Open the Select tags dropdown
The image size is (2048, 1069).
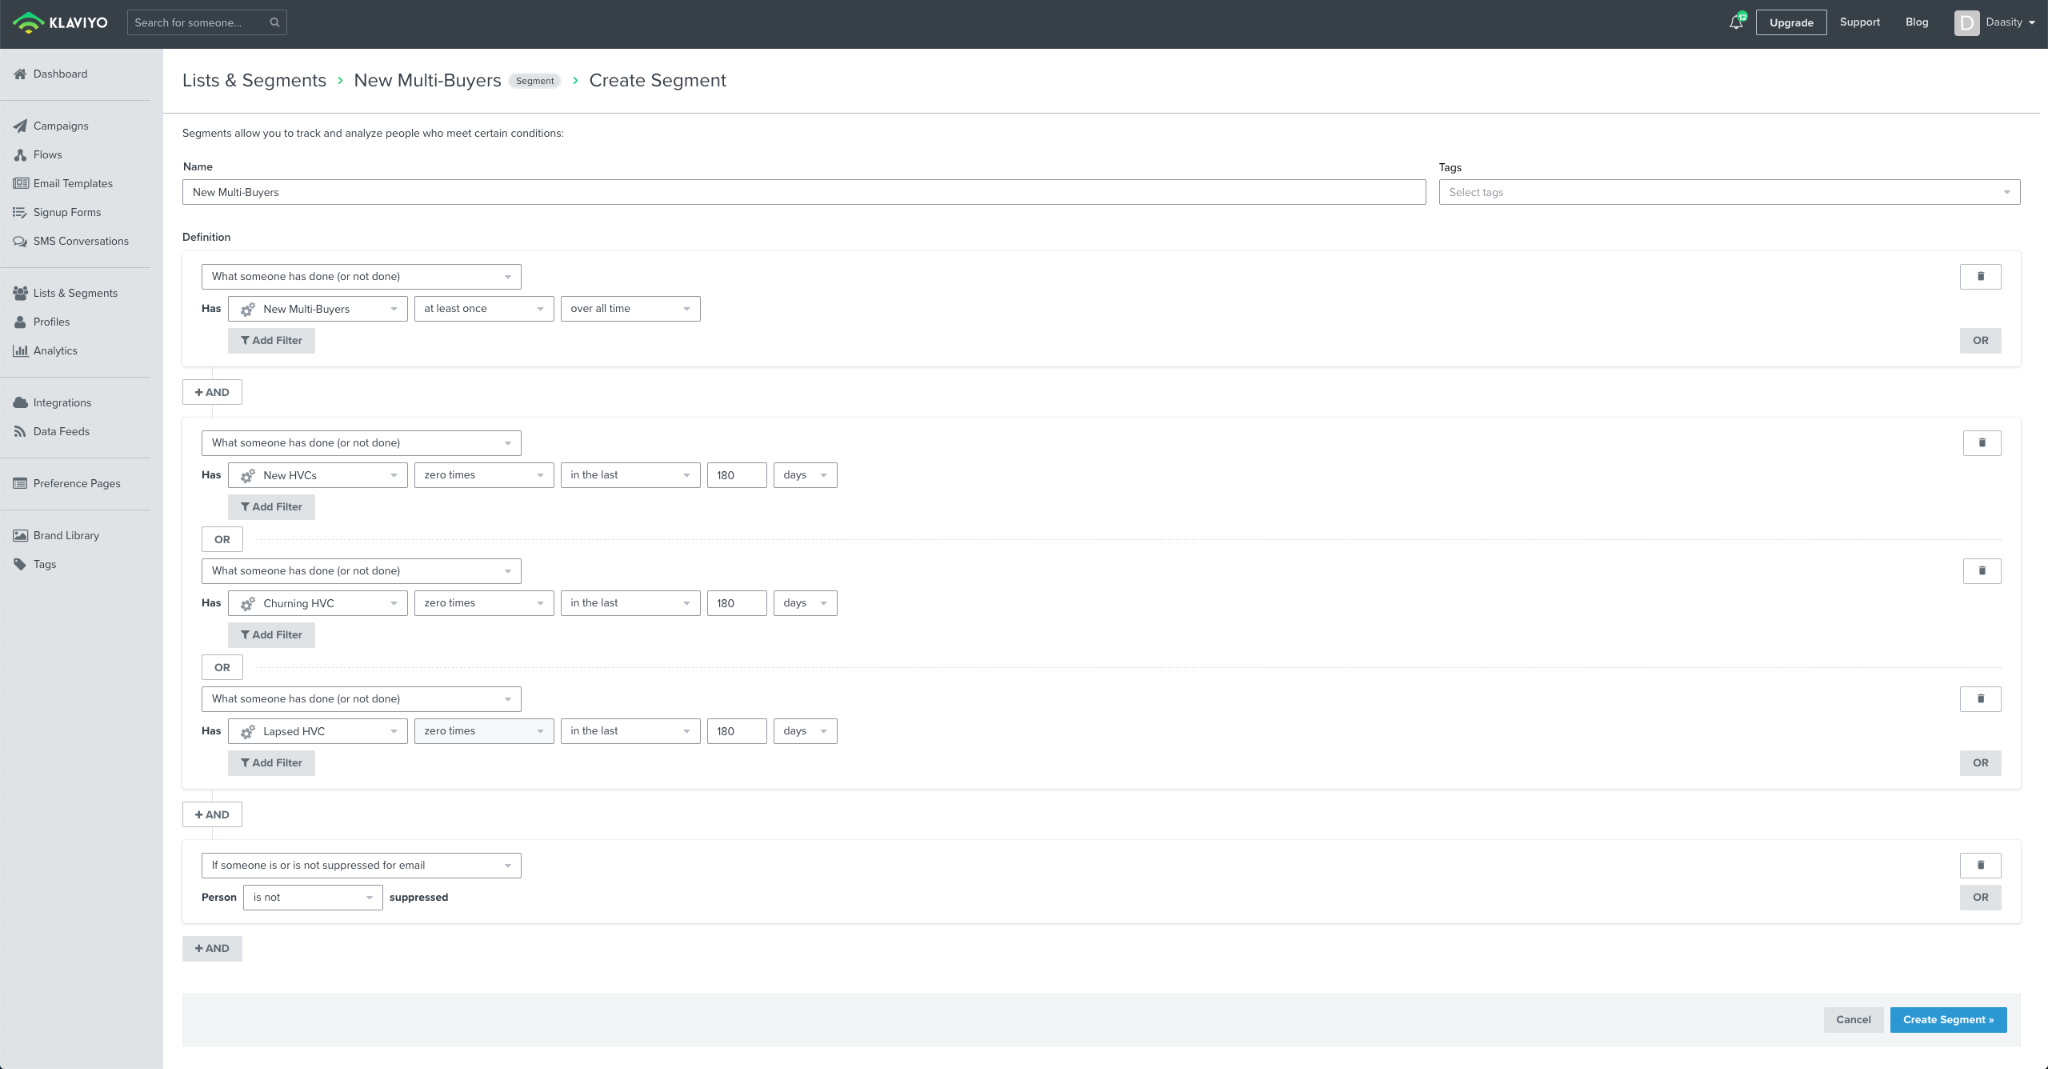point(1728,193)
